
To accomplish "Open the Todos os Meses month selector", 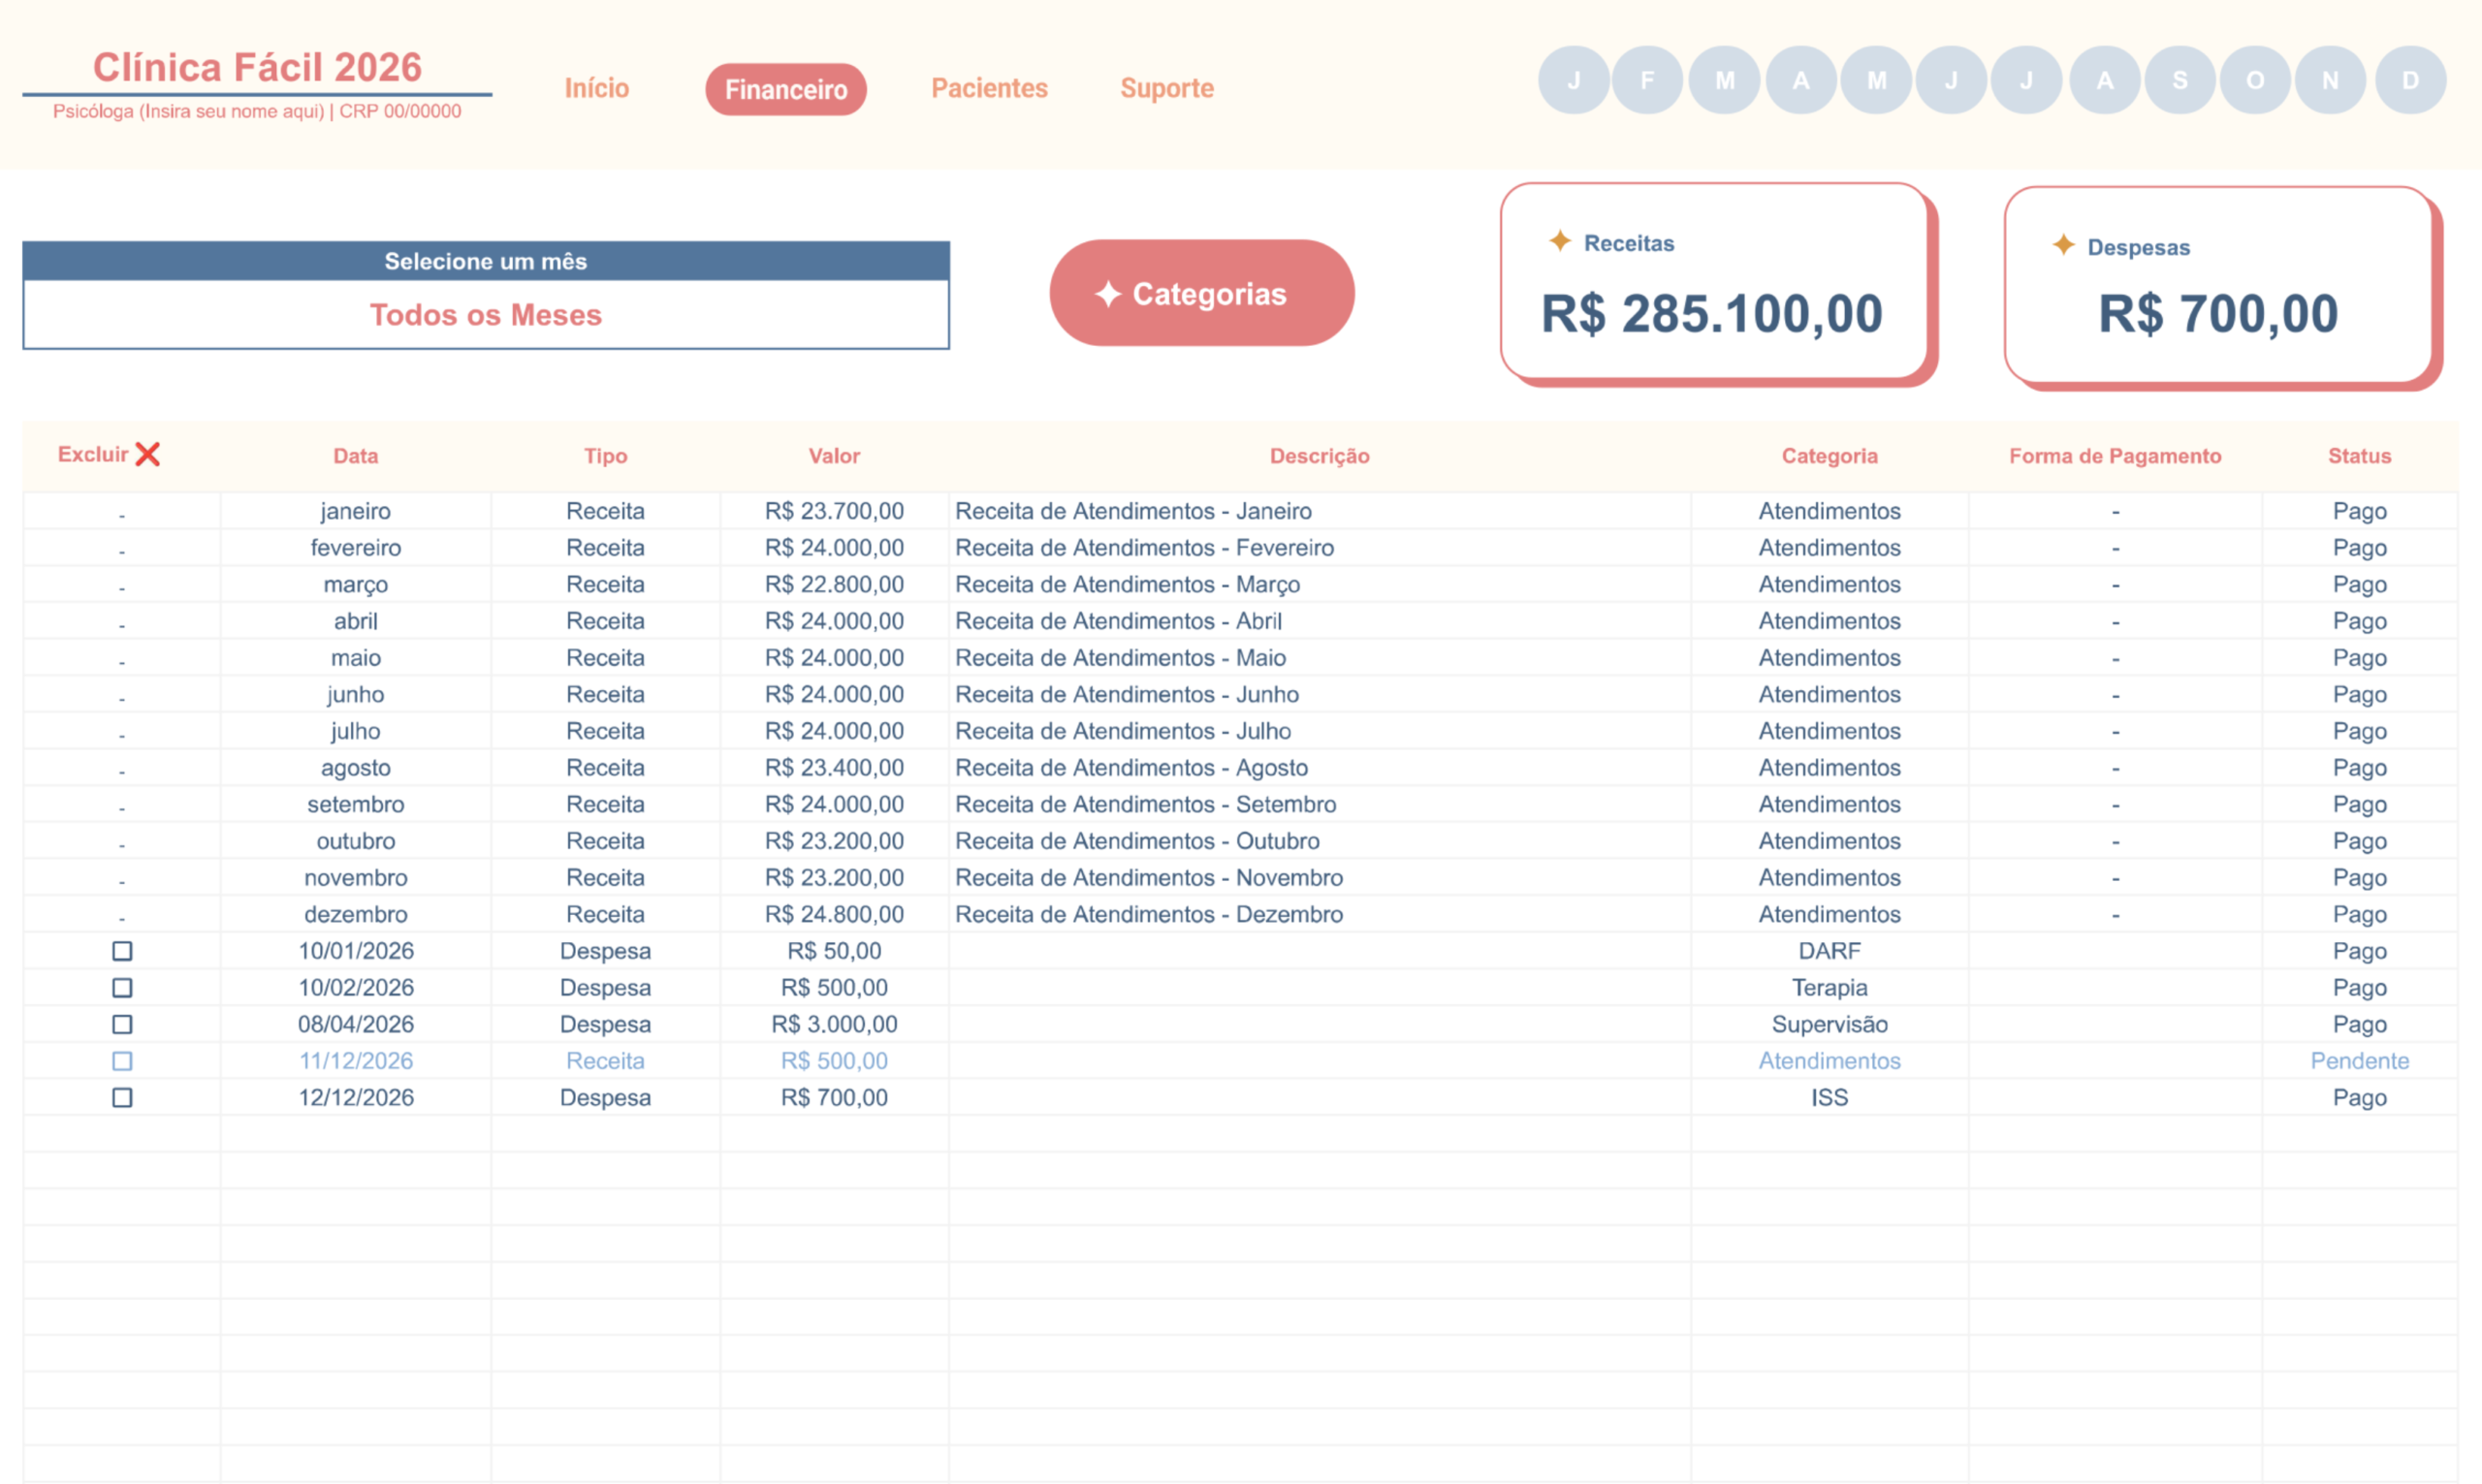I will 486,315.
